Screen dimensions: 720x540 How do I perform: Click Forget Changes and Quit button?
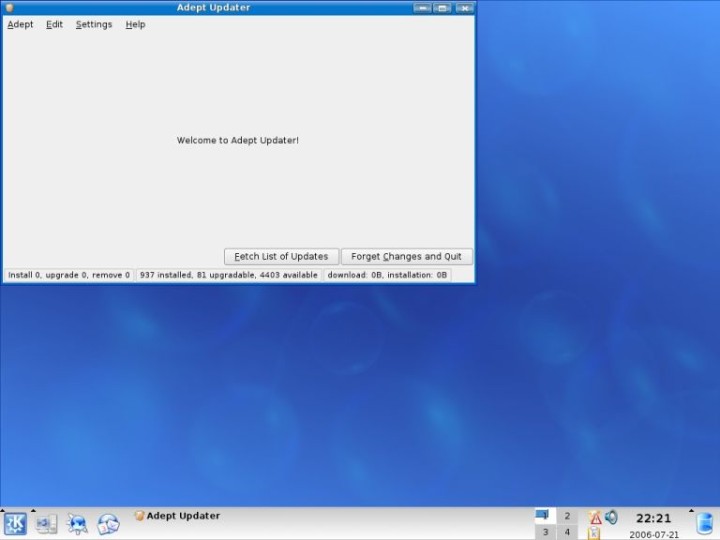tap(406, 256)
